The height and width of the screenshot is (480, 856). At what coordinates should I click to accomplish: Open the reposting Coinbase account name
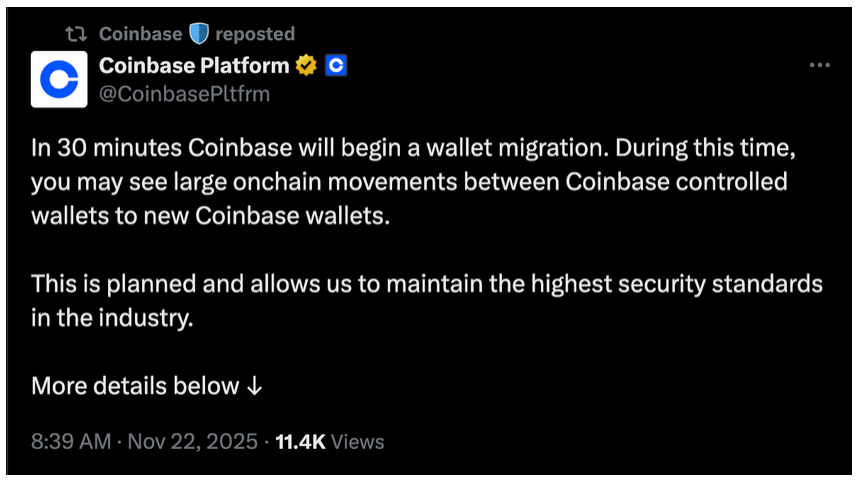pyautogui.click(x=140, y=34)
